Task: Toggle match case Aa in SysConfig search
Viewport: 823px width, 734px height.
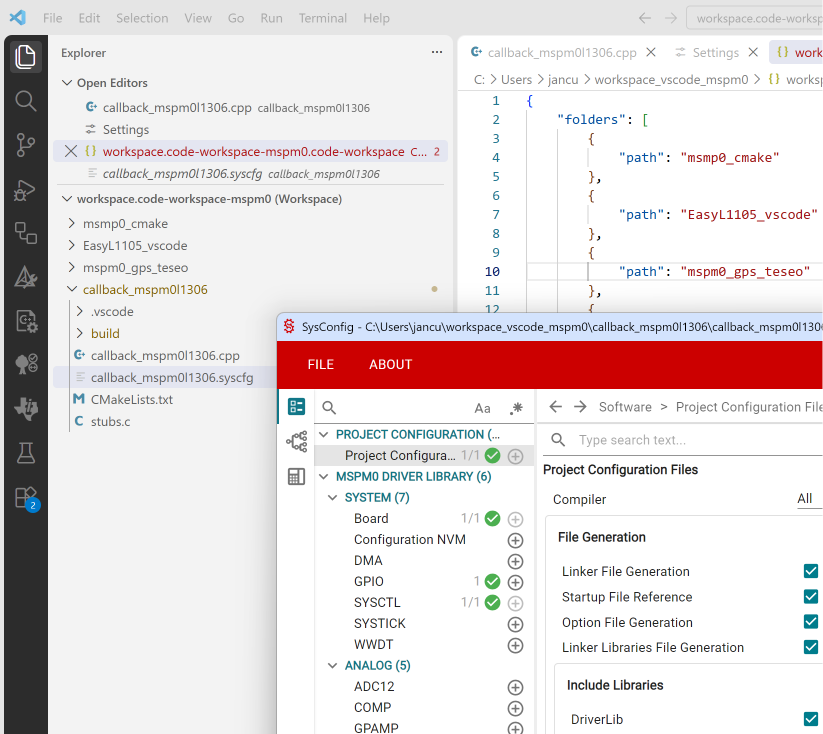Action: click(482, 408)
